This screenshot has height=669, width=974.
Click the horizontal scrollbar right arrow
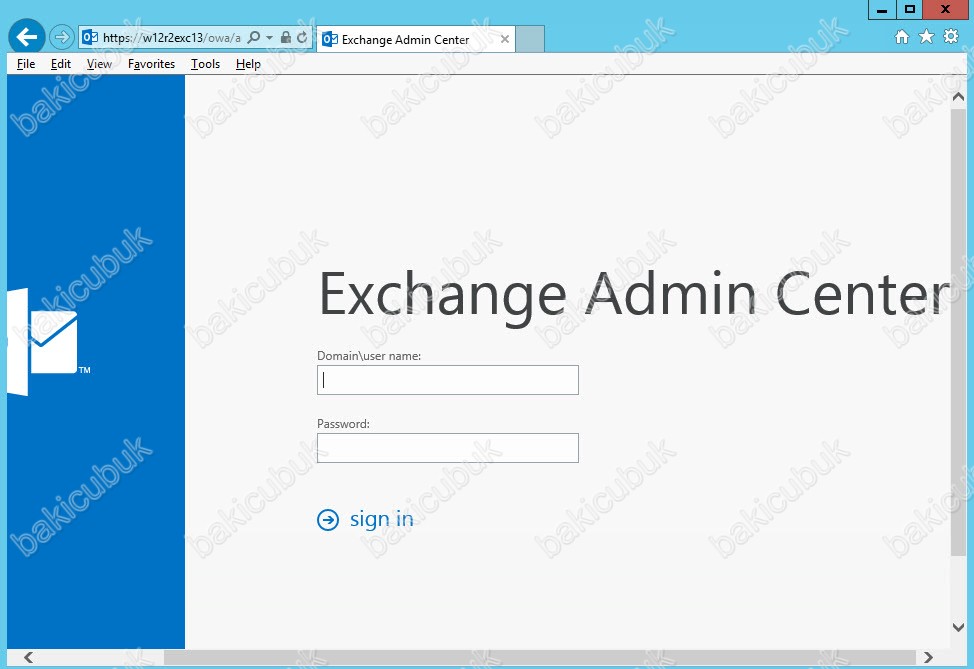point(928,657)
